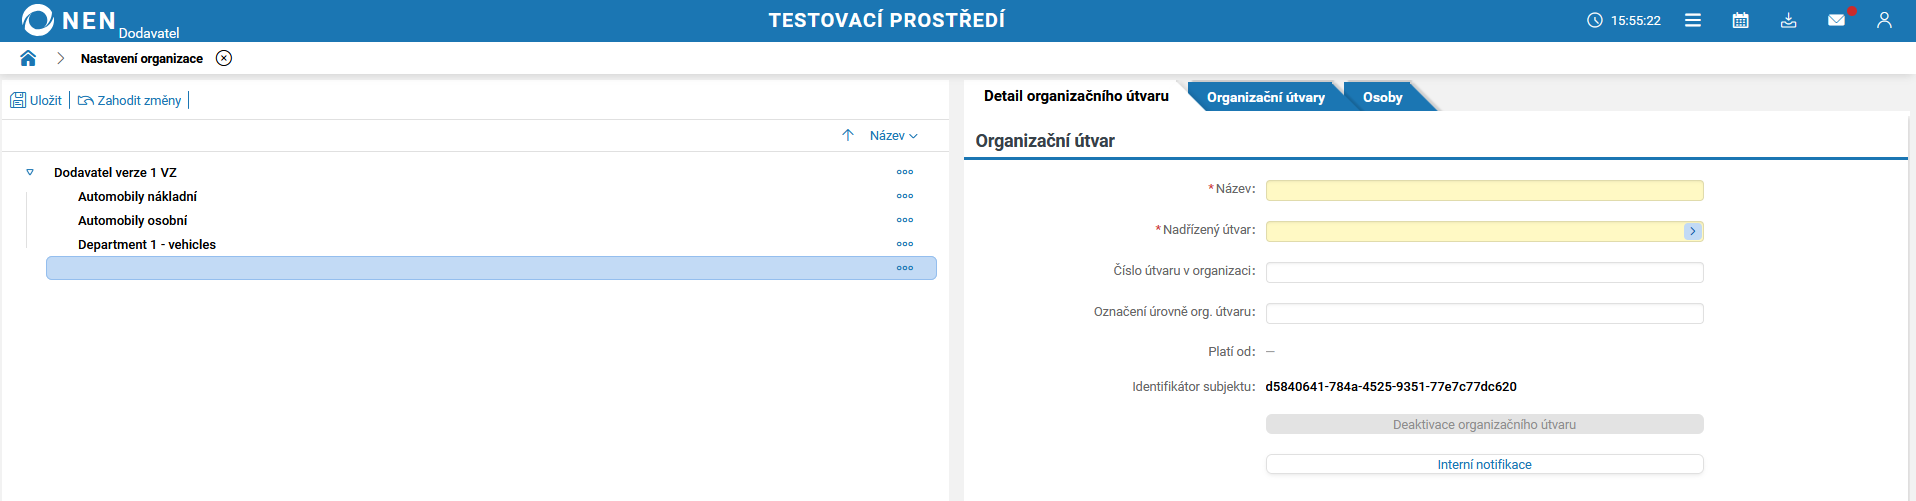
Task: Click the clock time display
Action: click(1624, 20)
